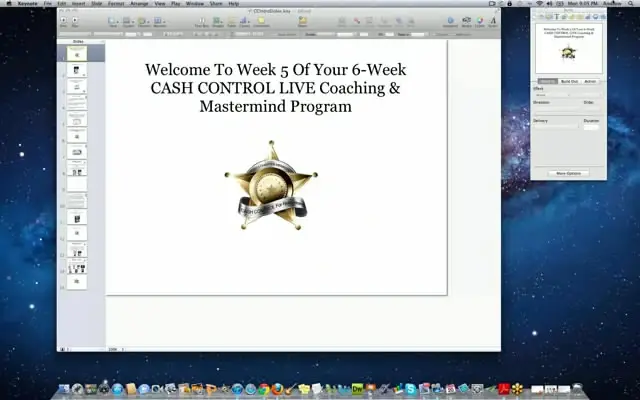The image size is (640, 400).
Task: Toggle the Inspector from the toolbar
Action: (x=450, y=22)
